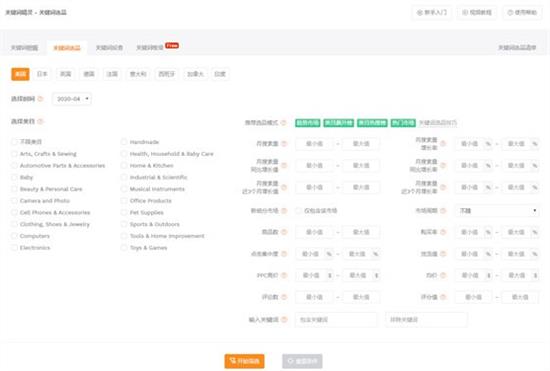The image size is (550, 371).
Task: Open help icon beside 商品数 label
Action: click(x=284, y=232)
